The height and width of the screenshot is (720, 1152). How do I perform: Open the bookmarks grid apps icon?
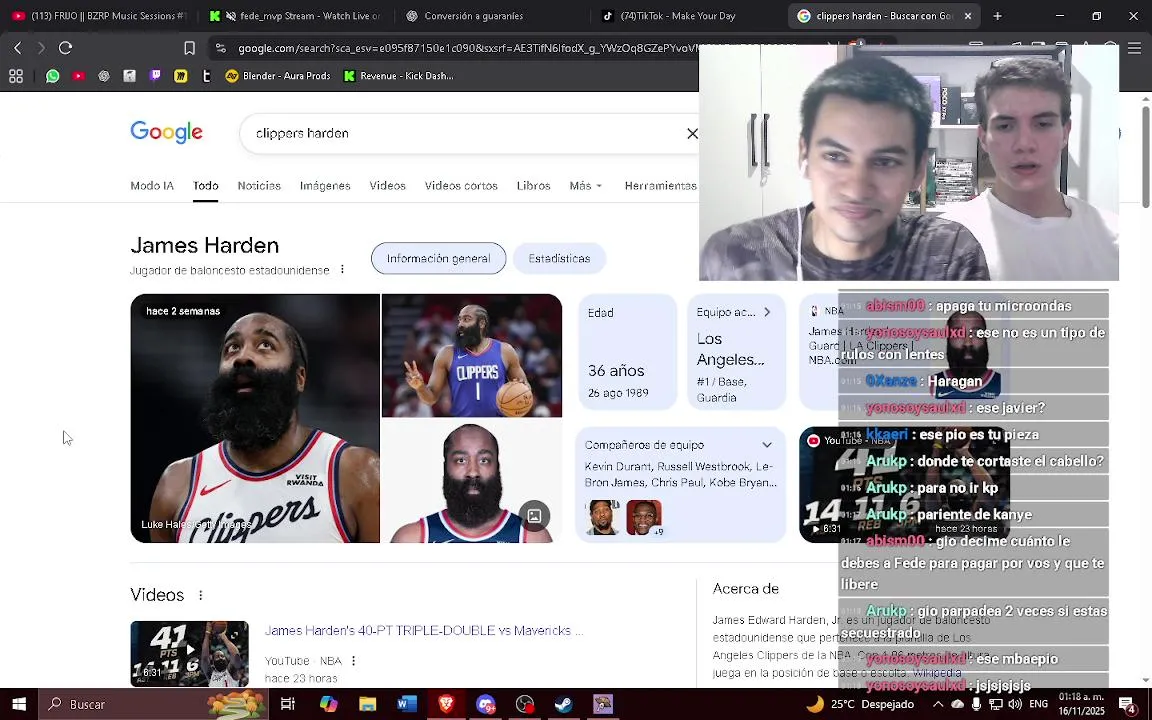[16, 76]
